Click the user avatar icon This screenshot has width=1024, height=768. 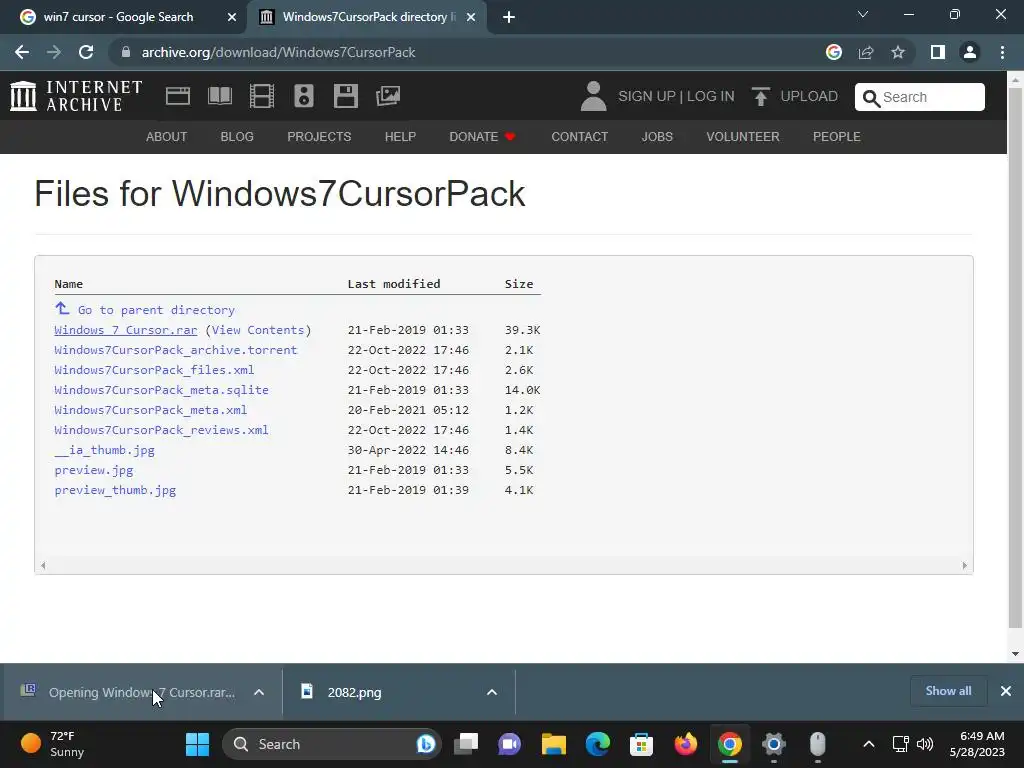pyautogui.click(x=593, y=96)
